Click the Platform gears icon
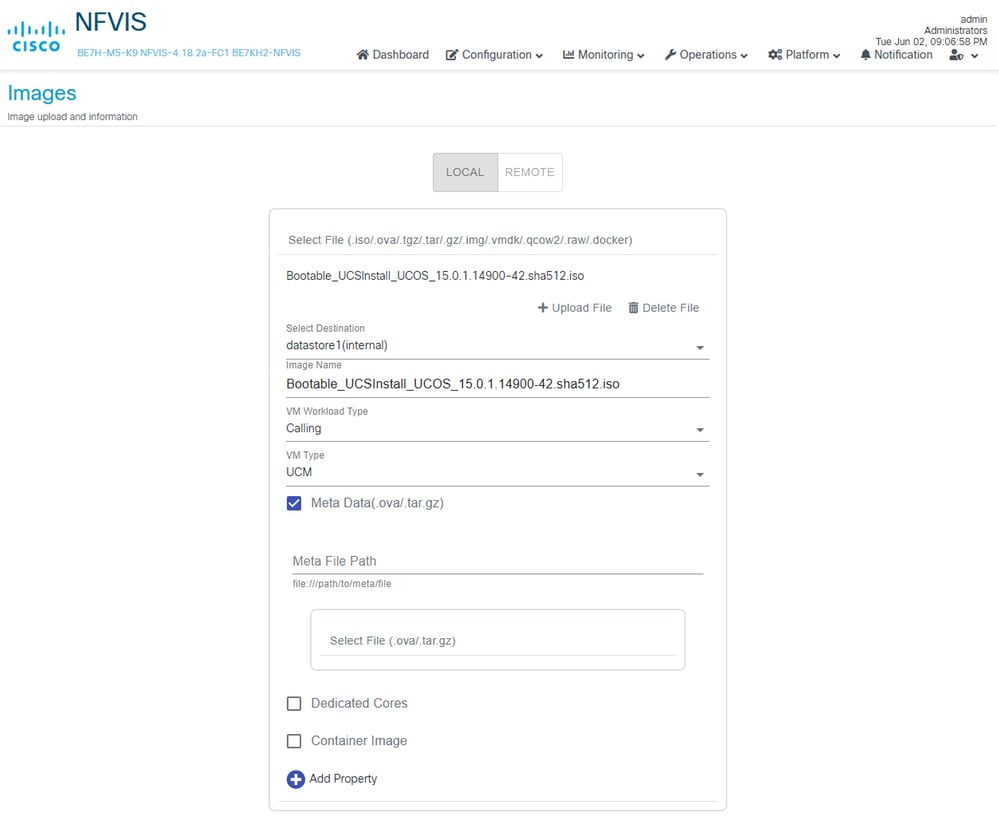 pos(775,55)
